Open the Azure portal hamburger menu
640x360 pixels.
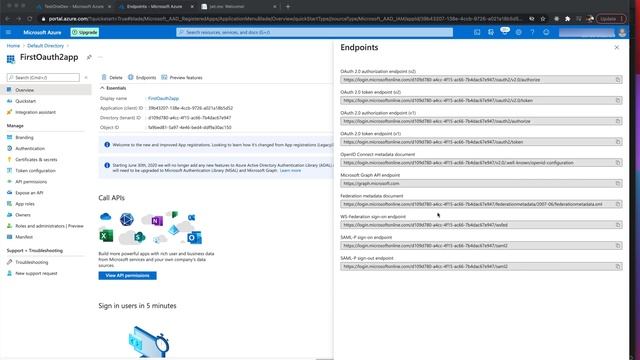coord(9,32)
